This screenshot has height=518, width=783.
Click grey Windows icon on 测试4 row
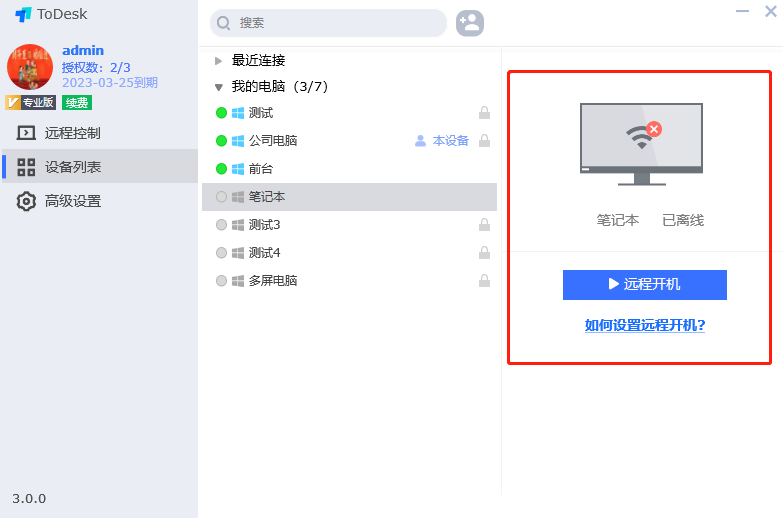(x=238, y=253)
